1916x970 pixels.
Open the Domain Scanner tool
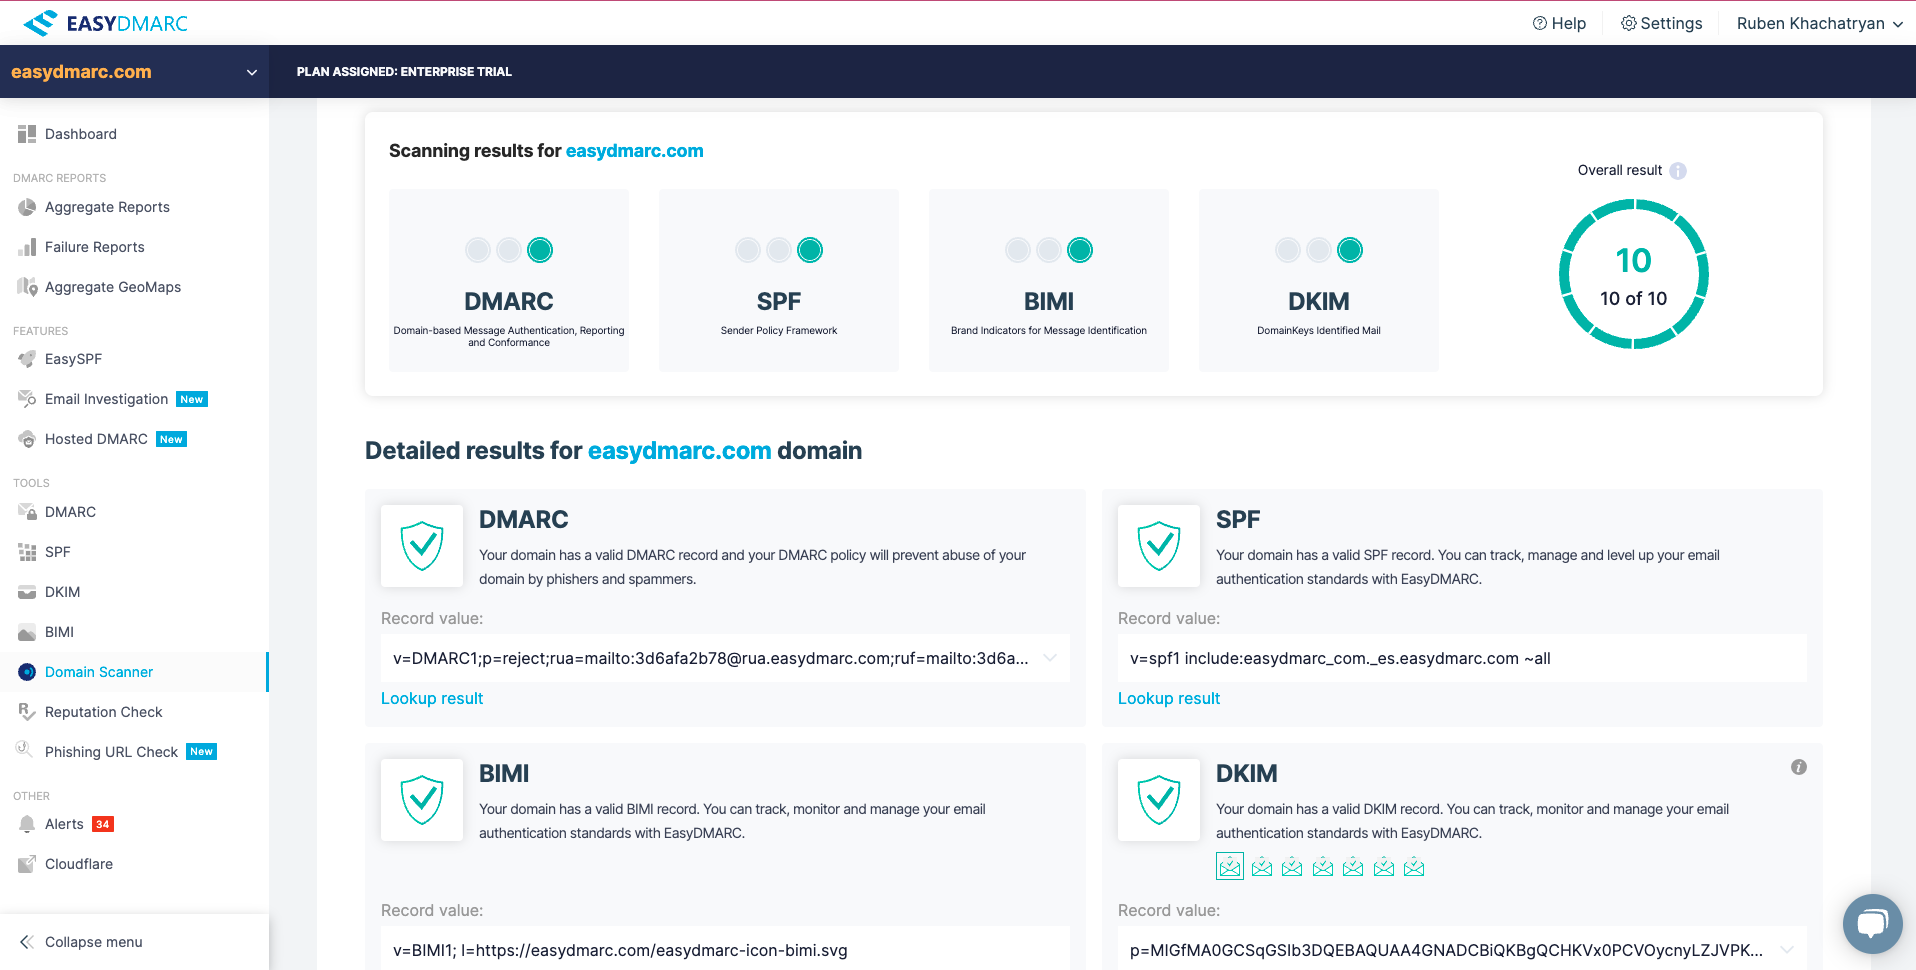pos(98,671)
